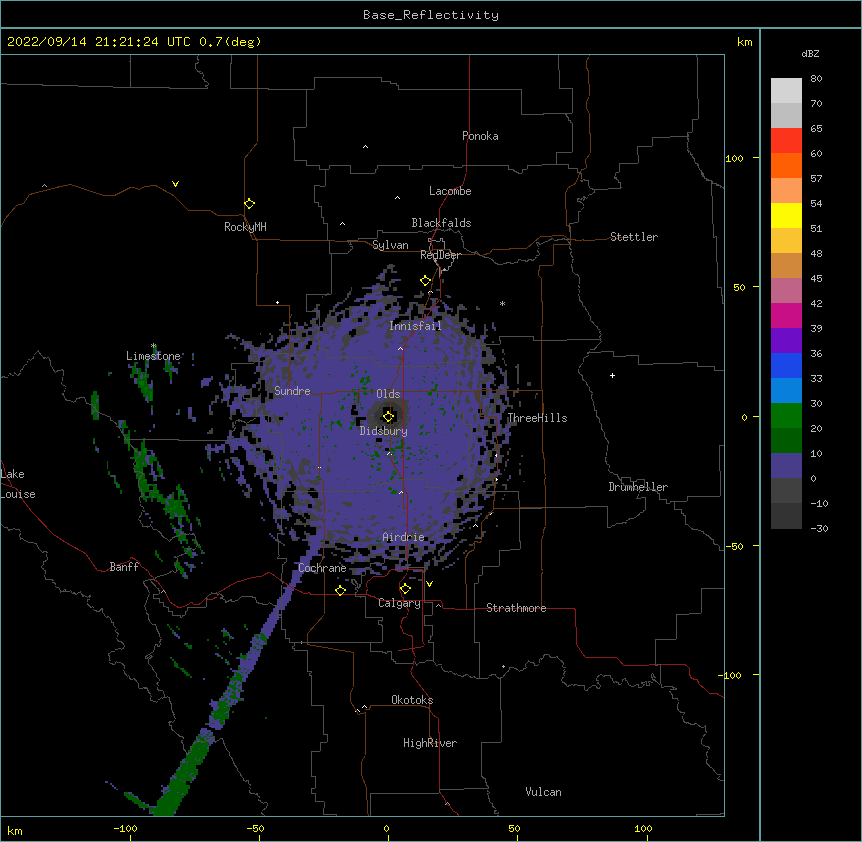Click the Airdrie label
The image size is (862, 842).
coord(403,537)
